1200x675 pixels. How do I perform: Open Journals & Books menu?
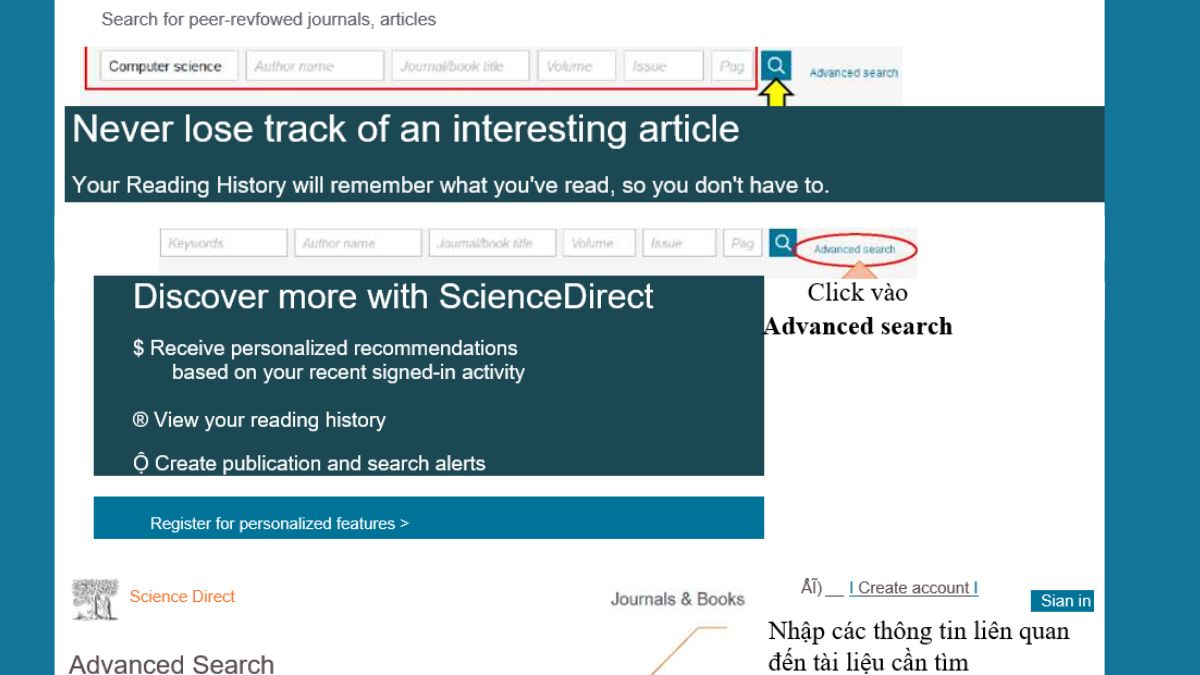678,599
